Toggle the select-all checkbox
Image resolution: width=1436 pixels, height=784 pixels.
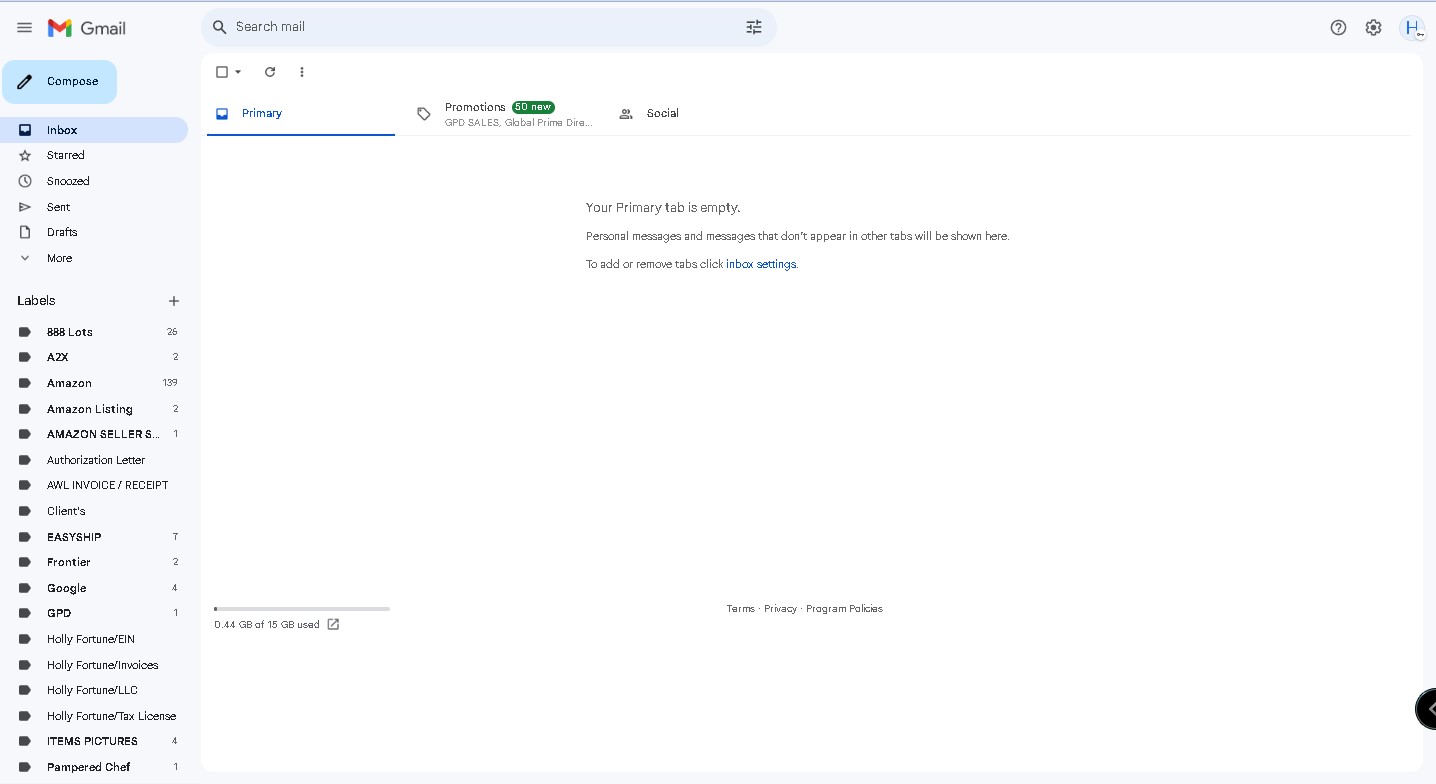point(222,72)
